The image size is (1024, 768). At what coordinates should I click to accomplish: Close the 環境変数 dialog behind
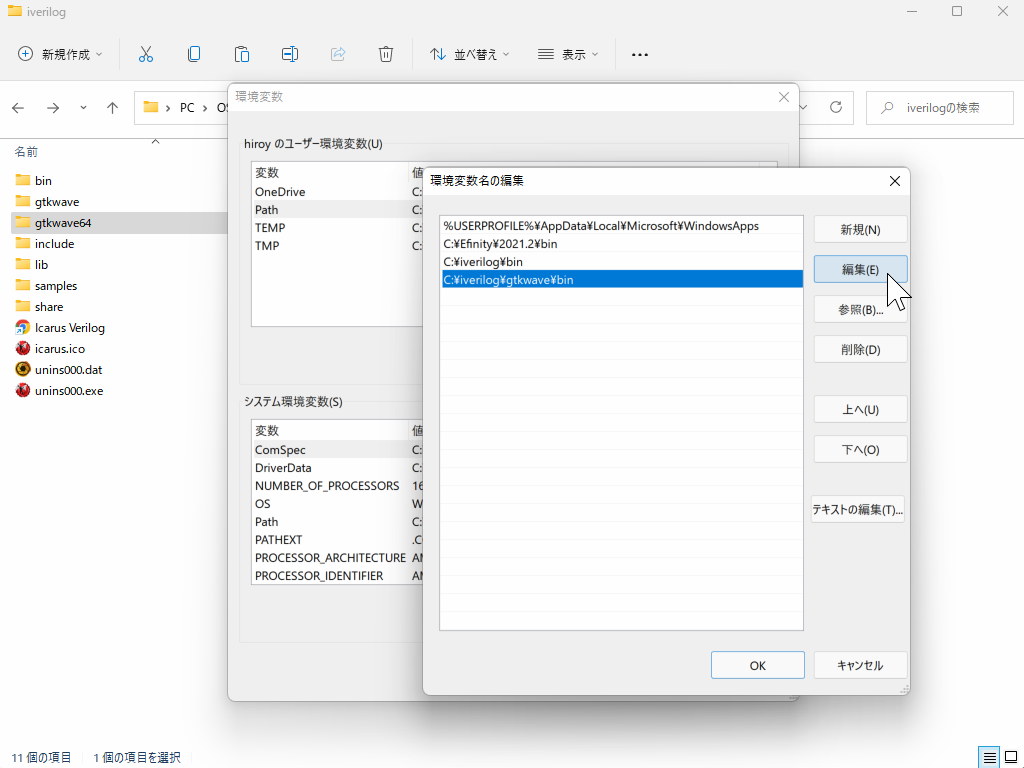click(784, 97)
